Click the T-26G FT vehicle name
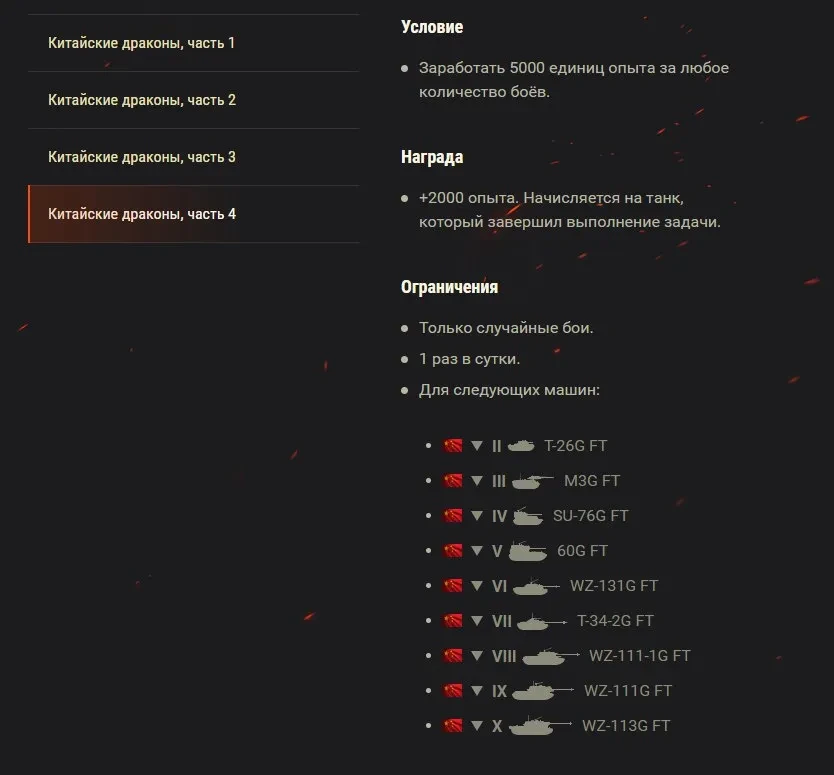The width and height of the screenshot is (834, 775). coord(576,446)
